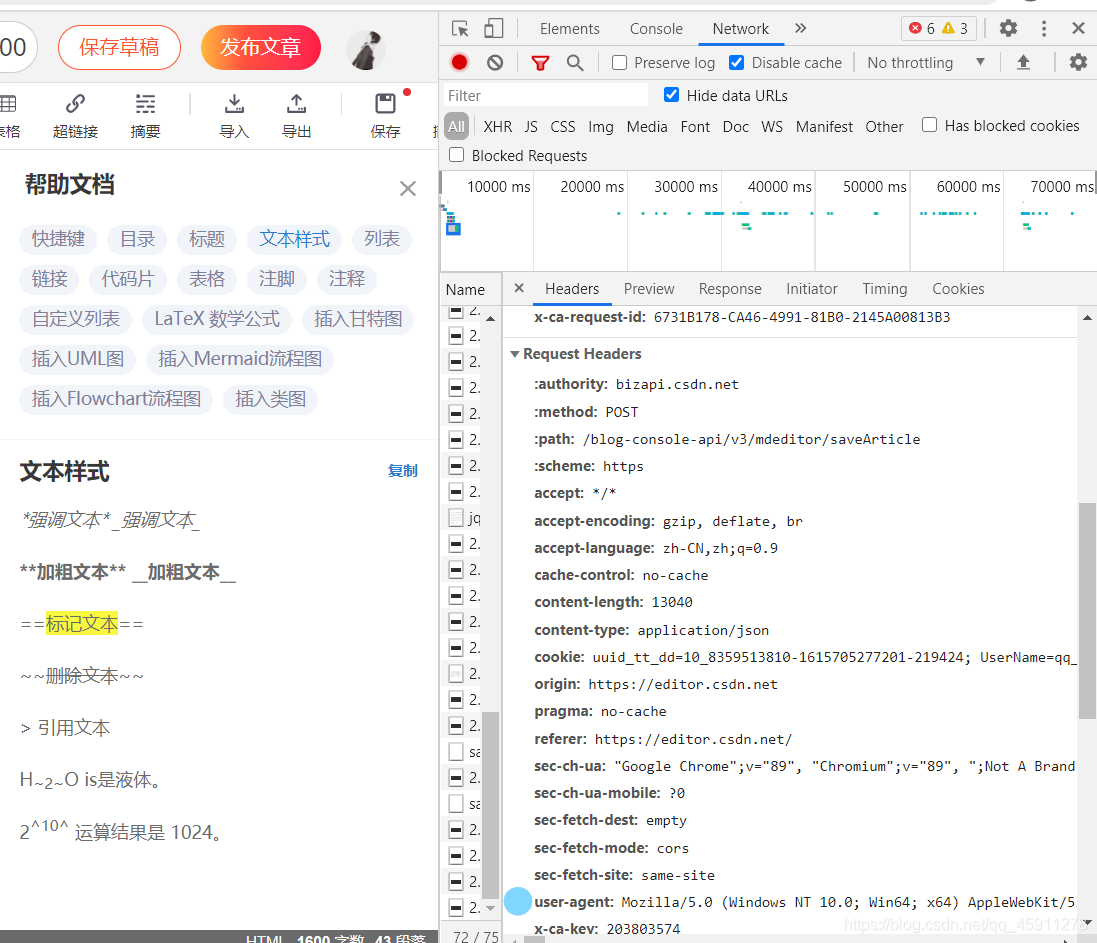Select the 快捷键 help tag
This screenshot has height=943, width=1097.
pos(58,239)
